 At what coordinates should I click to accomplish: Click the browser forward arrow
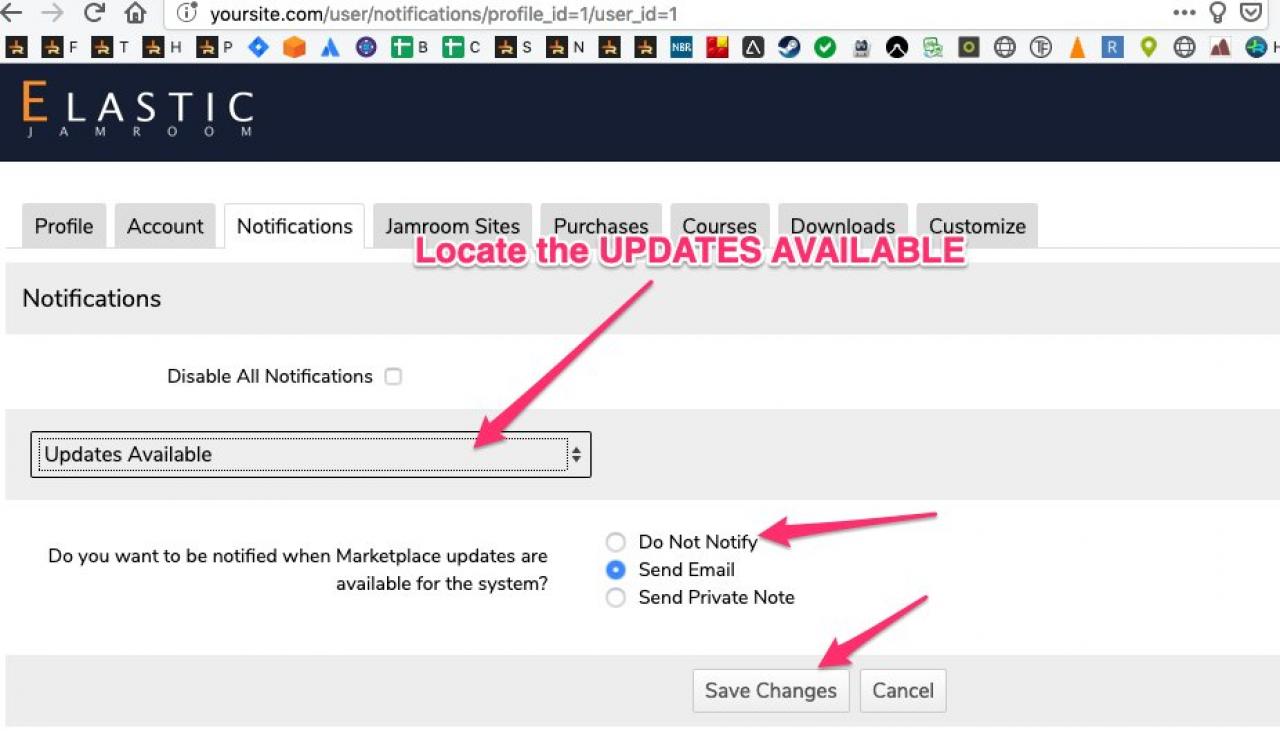(x=52, y=14)
